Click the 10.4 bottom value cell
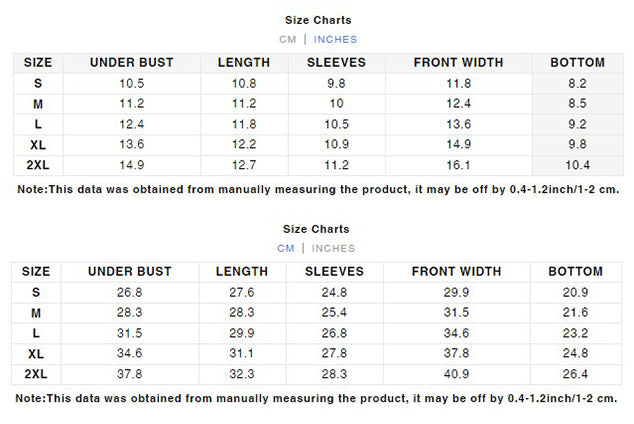Screen dimensions: 634x424 pyautogui.click(x=577, y=165)
